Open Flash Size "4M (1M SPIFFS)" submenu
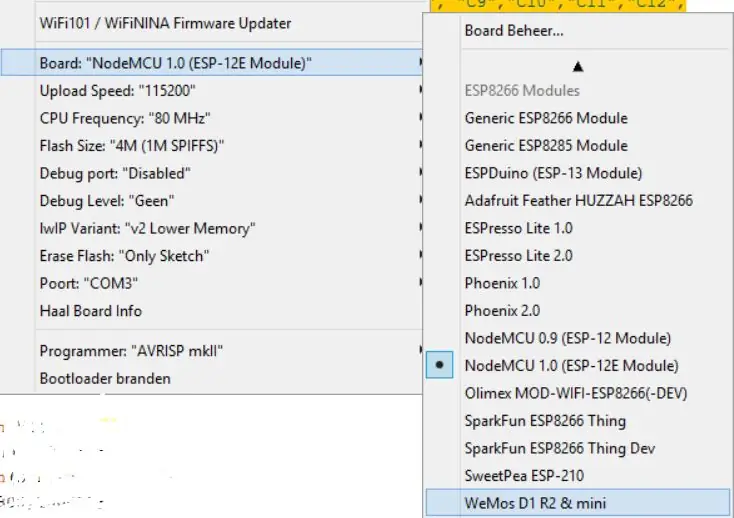 (x=212, y=146)
